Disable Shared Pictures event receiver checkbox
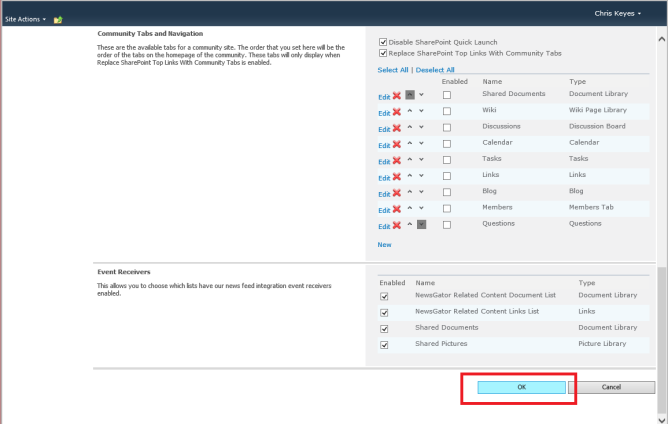The width and height of the screenshot is (668, 424). click(x=384, y=344)
